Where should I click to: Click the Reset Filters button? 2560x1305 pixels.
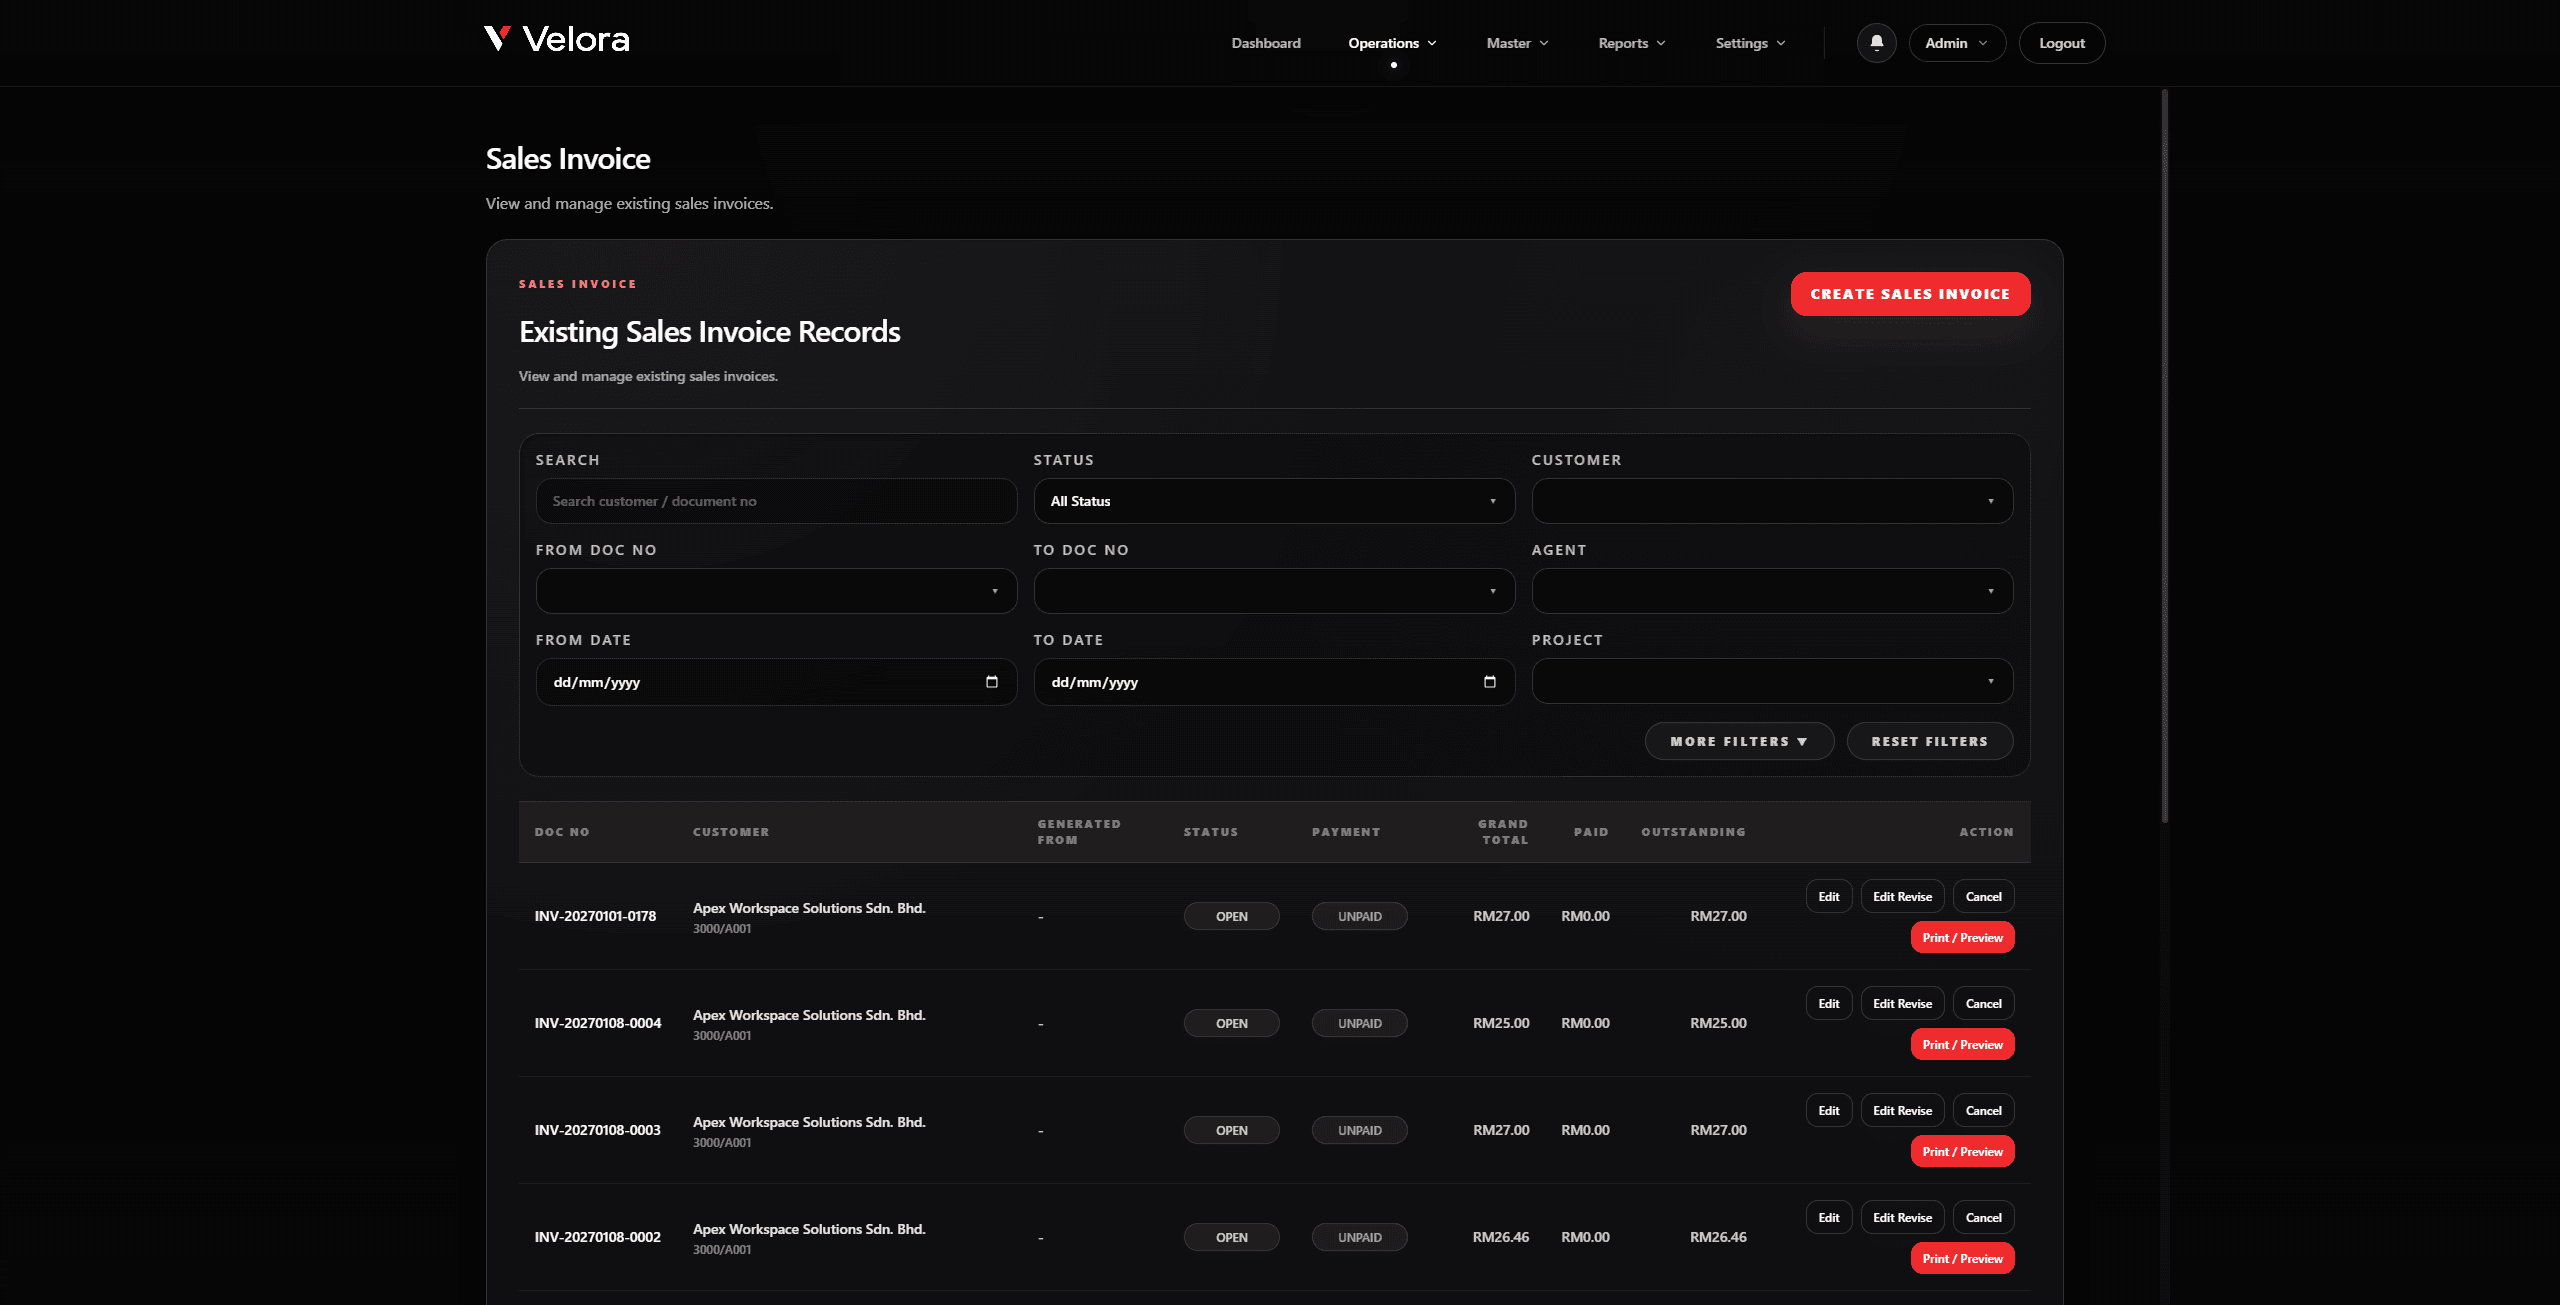click(1929, 741)
